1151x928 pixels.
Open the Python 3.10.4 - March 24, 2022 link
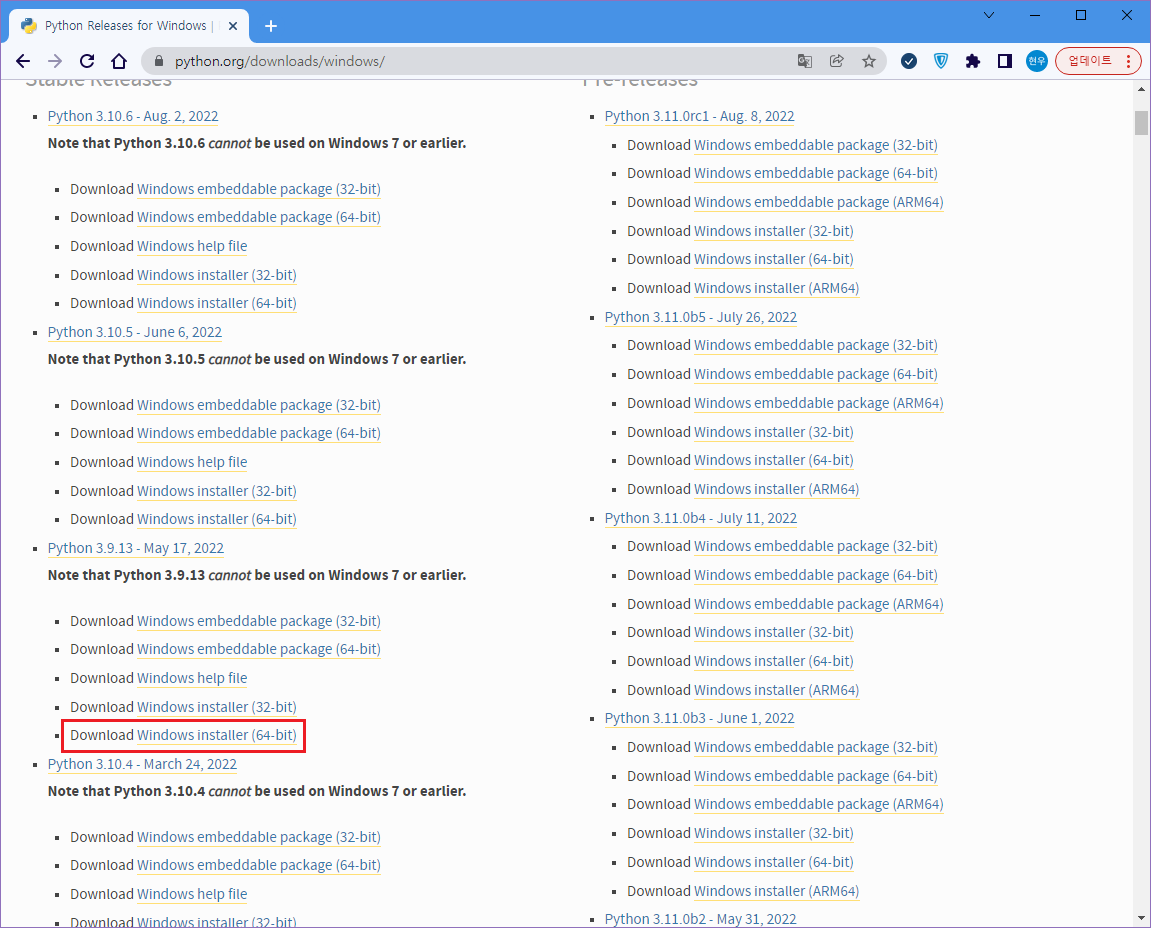(x=142, y=764)
